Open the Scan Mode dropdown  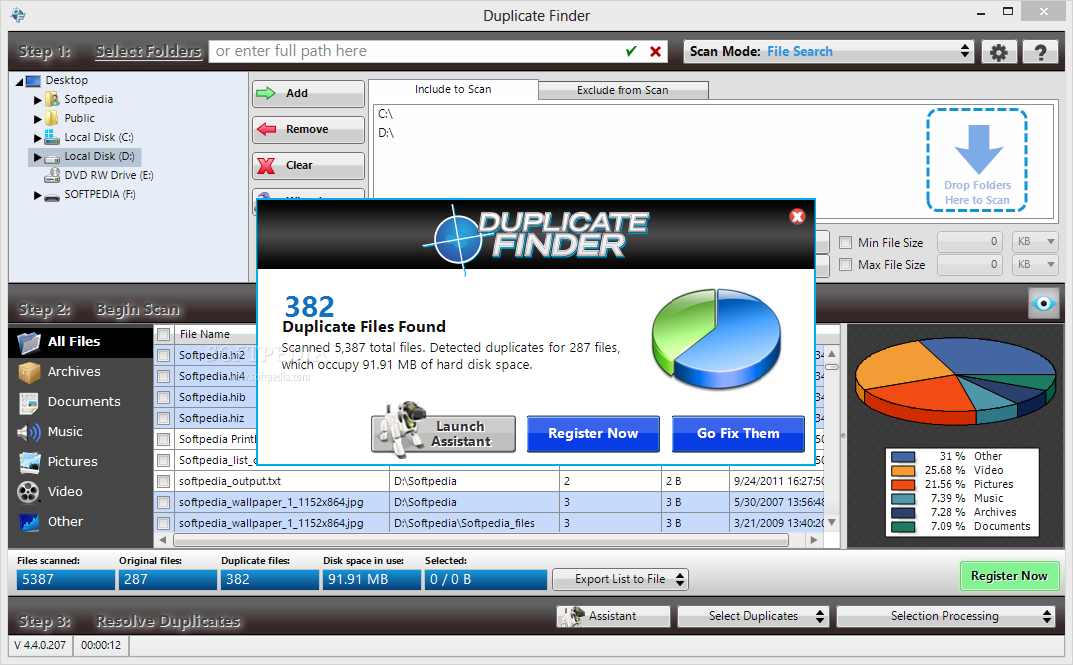click(828, 51)
